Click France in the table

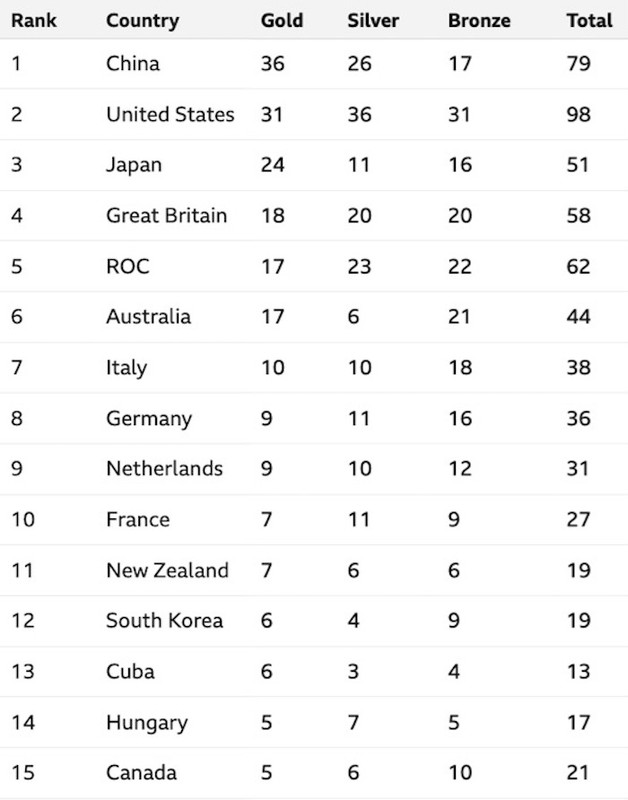[x=138, y=519]
